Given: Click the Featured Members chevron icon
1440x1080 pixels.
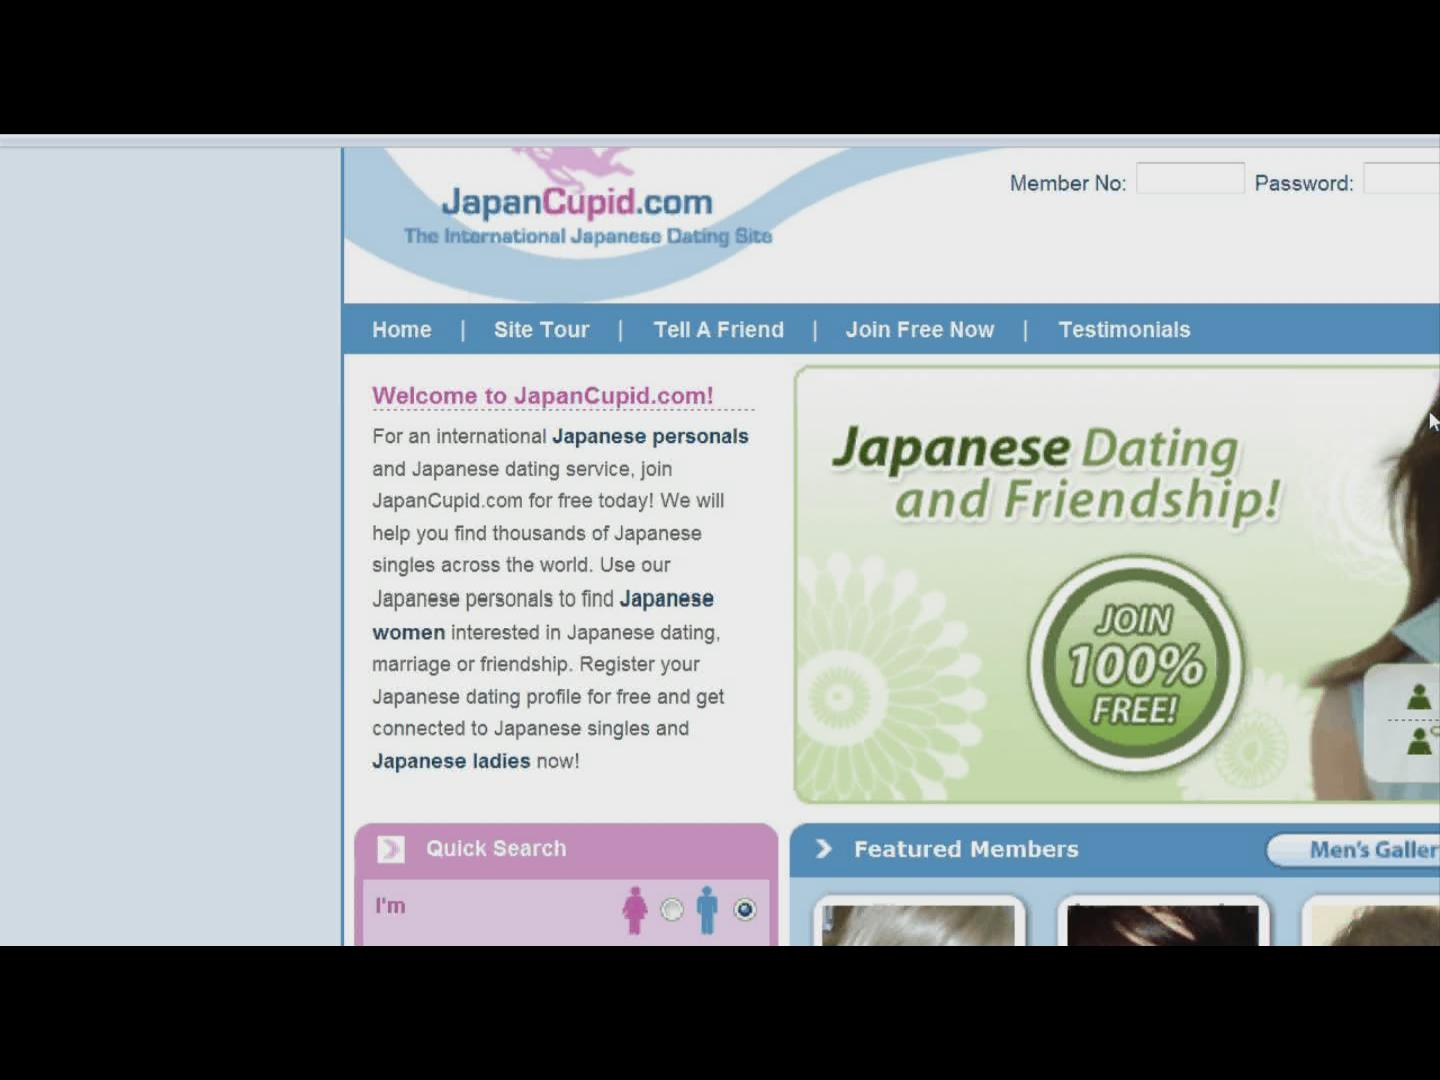Looking at the screenshot, I should (x=824, y=849).
